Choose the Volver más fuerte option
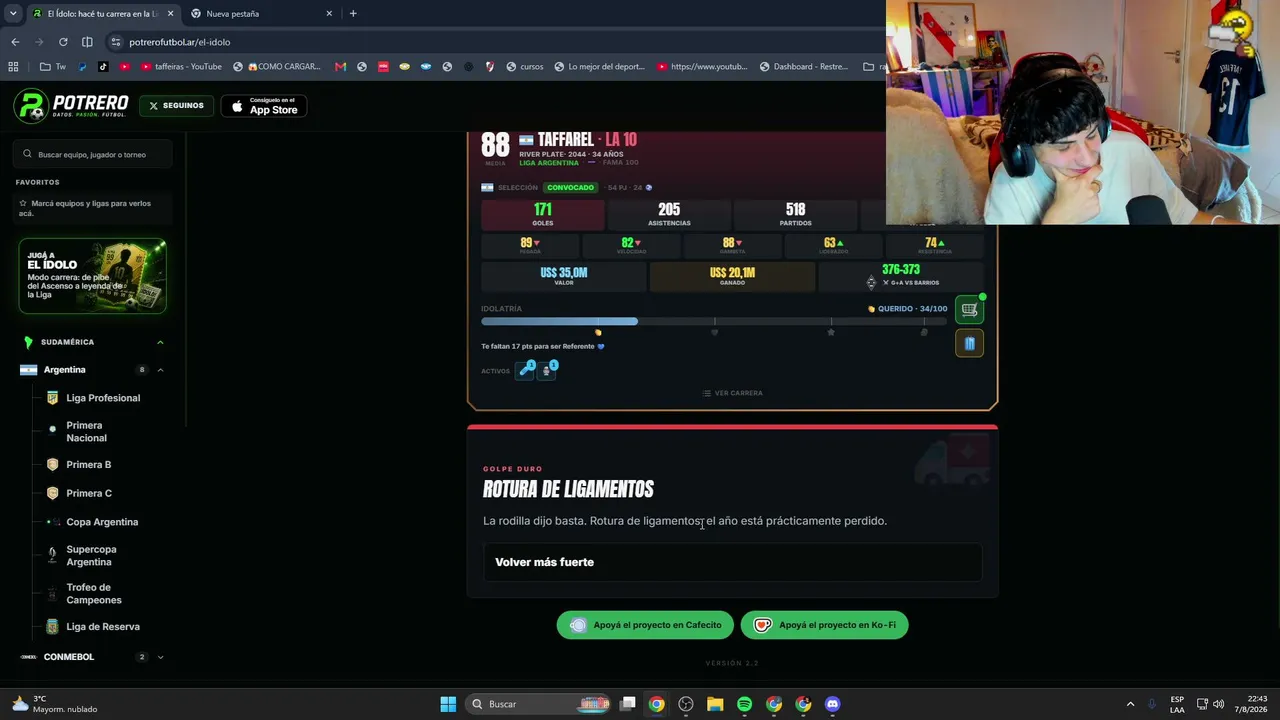Screen dimensions: 1280x720 [732, 562]
